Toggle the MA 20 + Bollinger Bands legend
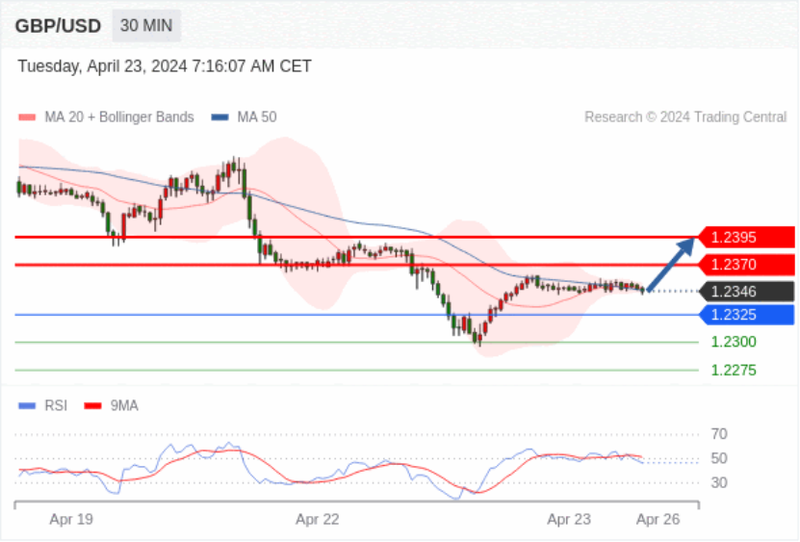 click(119, 117)
